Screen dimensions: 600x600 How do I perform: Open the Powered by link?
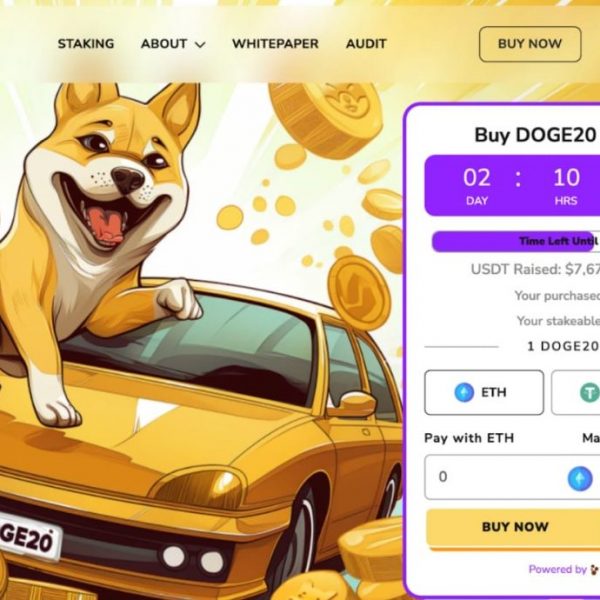tap(564, 569)
